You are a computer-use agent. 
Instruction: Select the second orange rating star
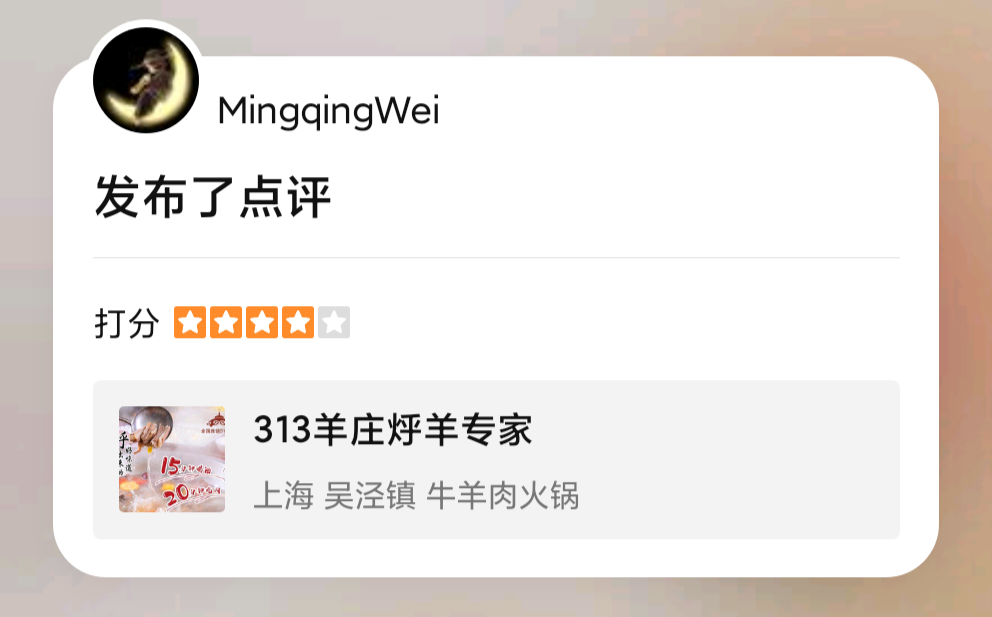(x=226, y=322)
